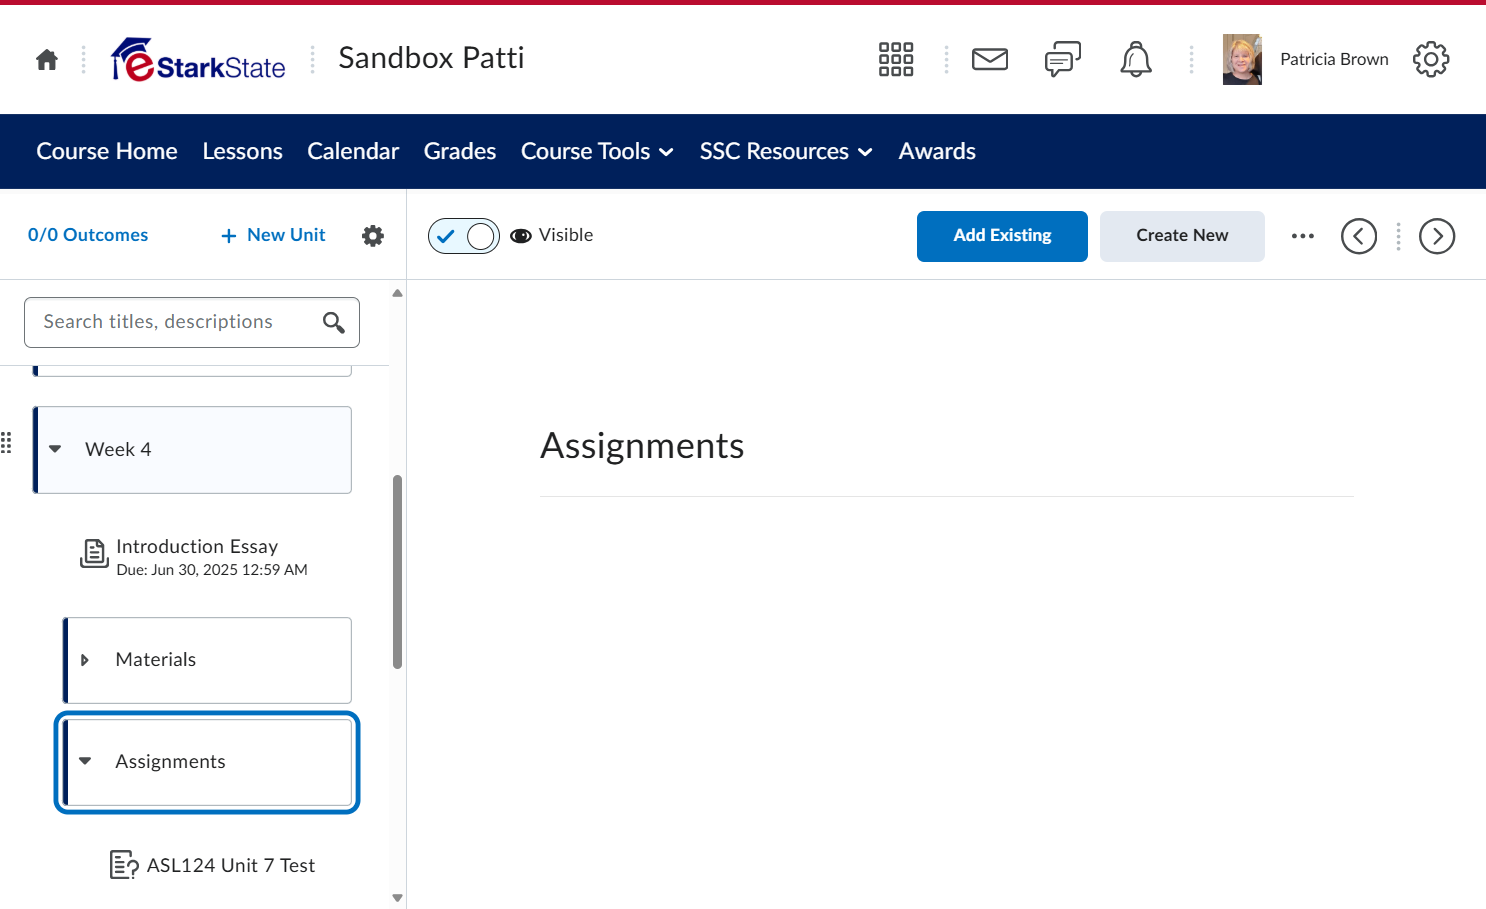The height and width of the screenshot is (909, 1486).
Task: Go to the home page icon
Action: [47, 60]
